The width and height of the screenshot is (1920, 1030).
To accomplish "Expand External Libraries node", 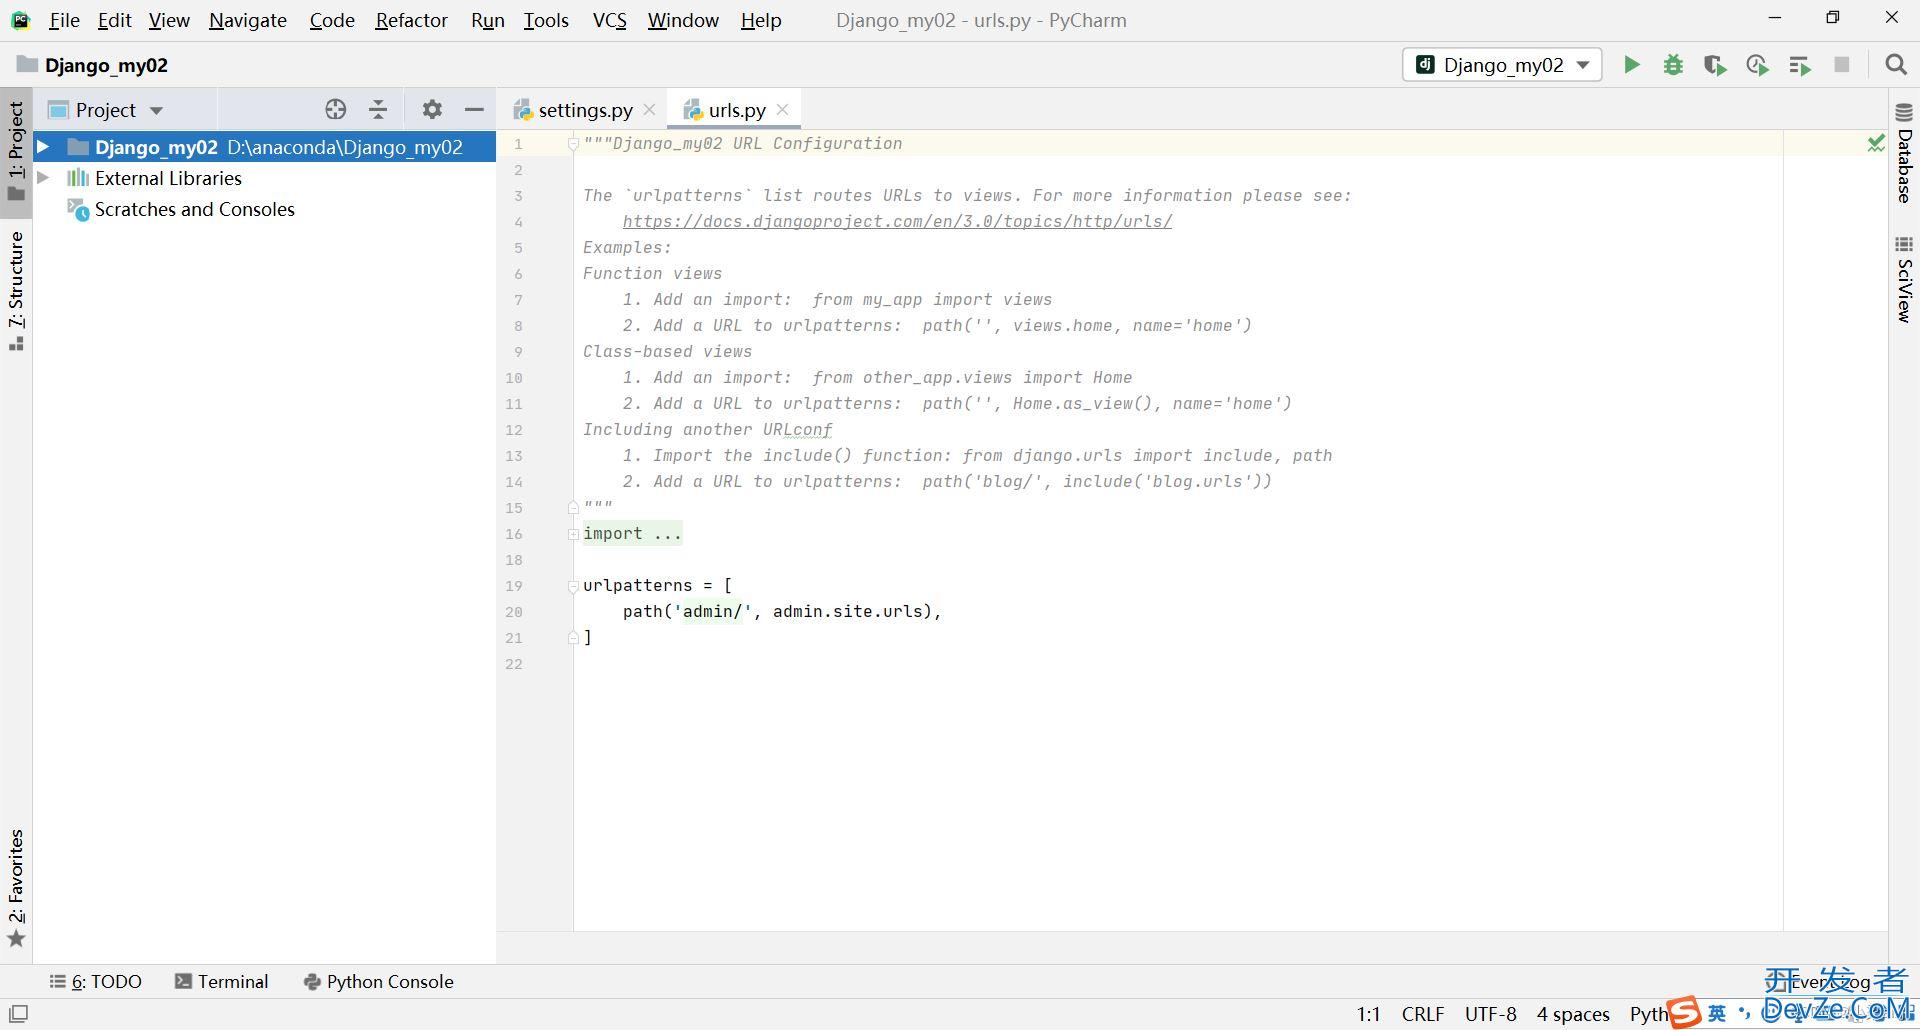I will 43,178.
